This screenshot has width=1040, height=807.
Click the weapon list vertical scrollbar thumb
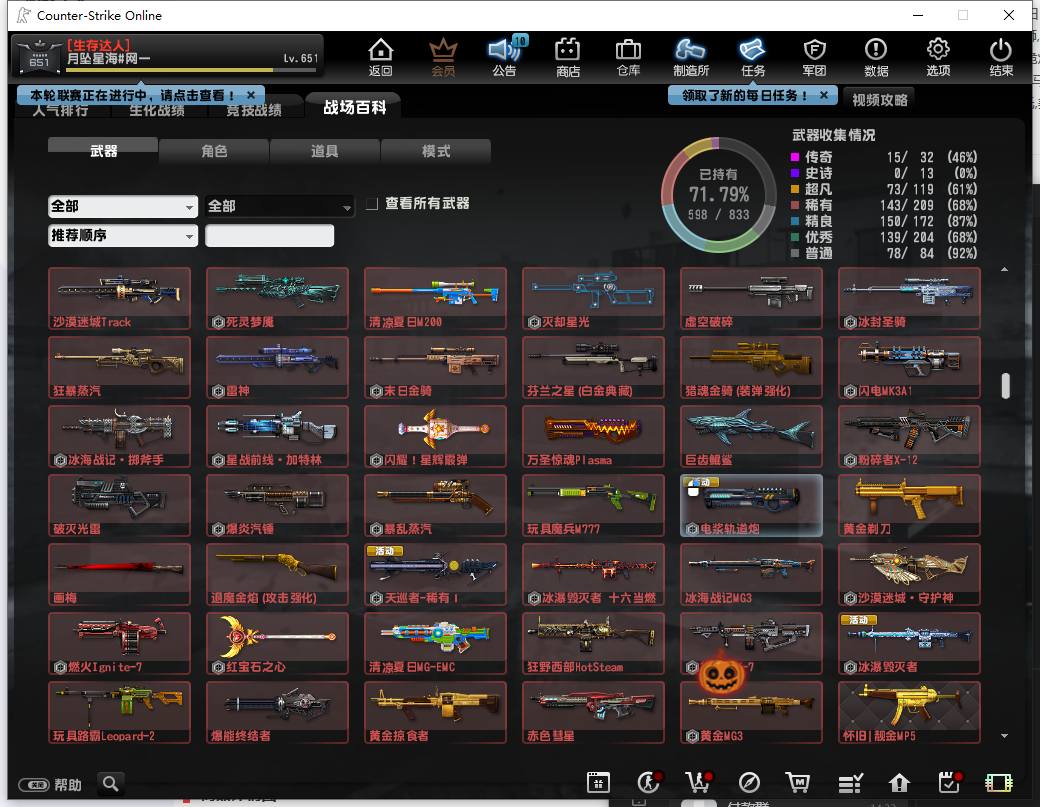click(x=1006, y=386)
